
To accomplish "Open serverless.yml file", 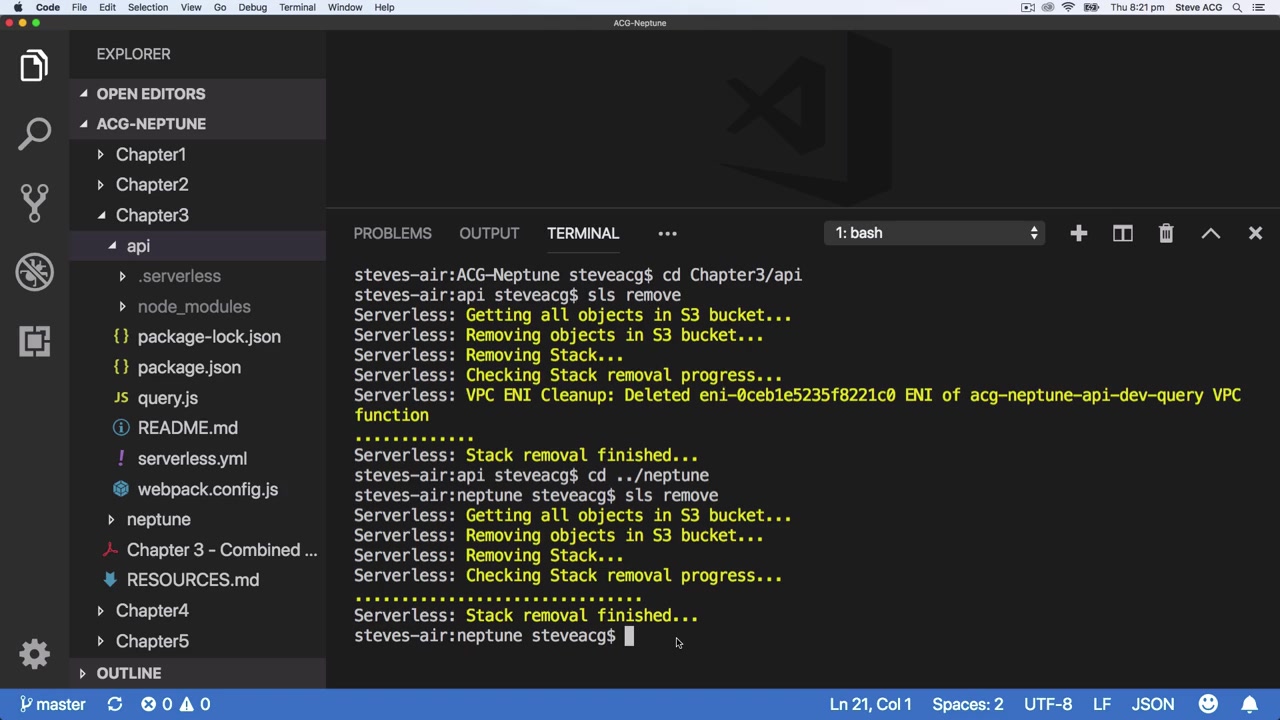I will click(192, 458).
